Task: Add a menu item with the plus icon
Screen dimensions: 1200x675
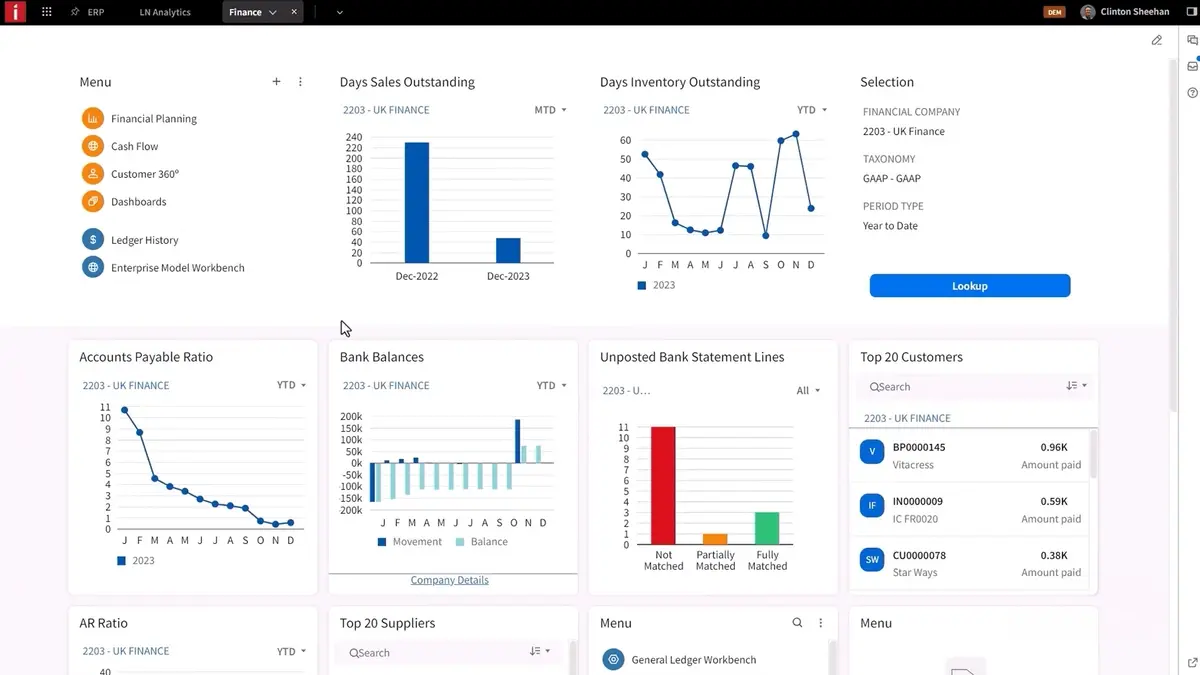Action: [x=277, y=82]
